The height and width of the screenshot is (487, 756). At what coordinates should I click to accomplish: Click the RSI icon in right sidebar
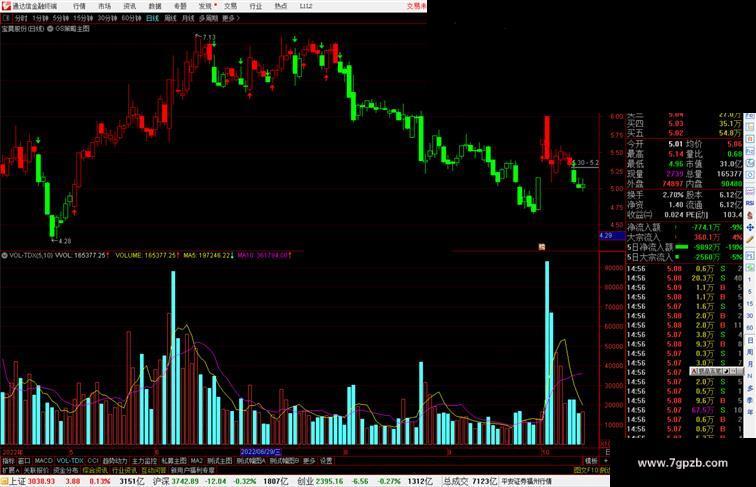(750, 203)
